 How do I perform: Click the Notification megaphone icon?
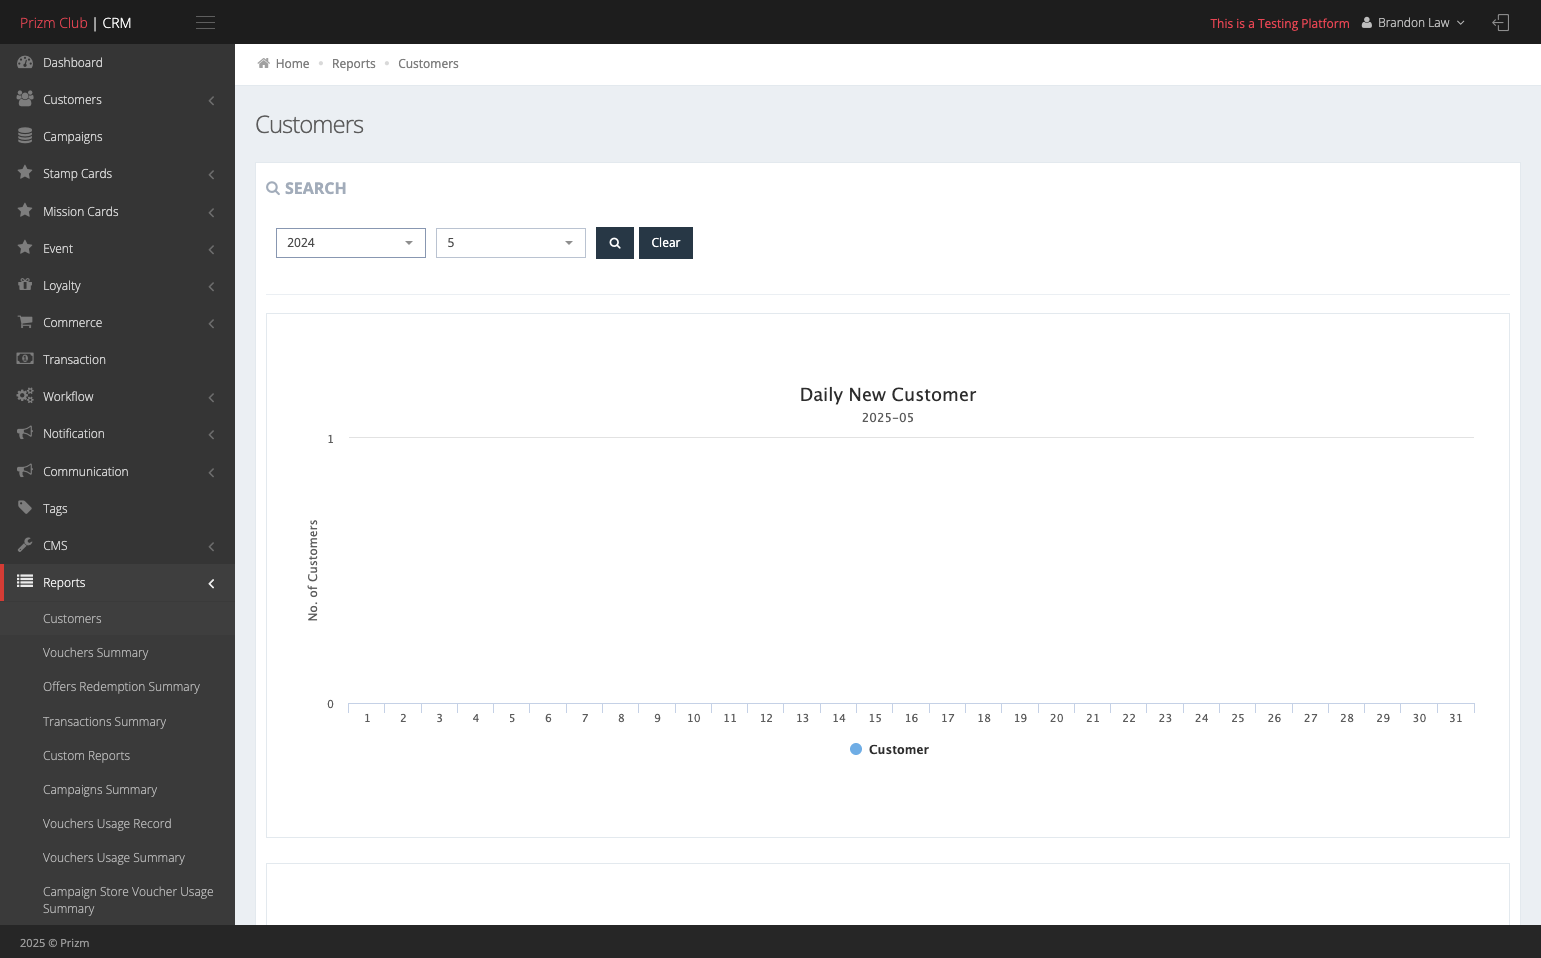tap(25, 433)
